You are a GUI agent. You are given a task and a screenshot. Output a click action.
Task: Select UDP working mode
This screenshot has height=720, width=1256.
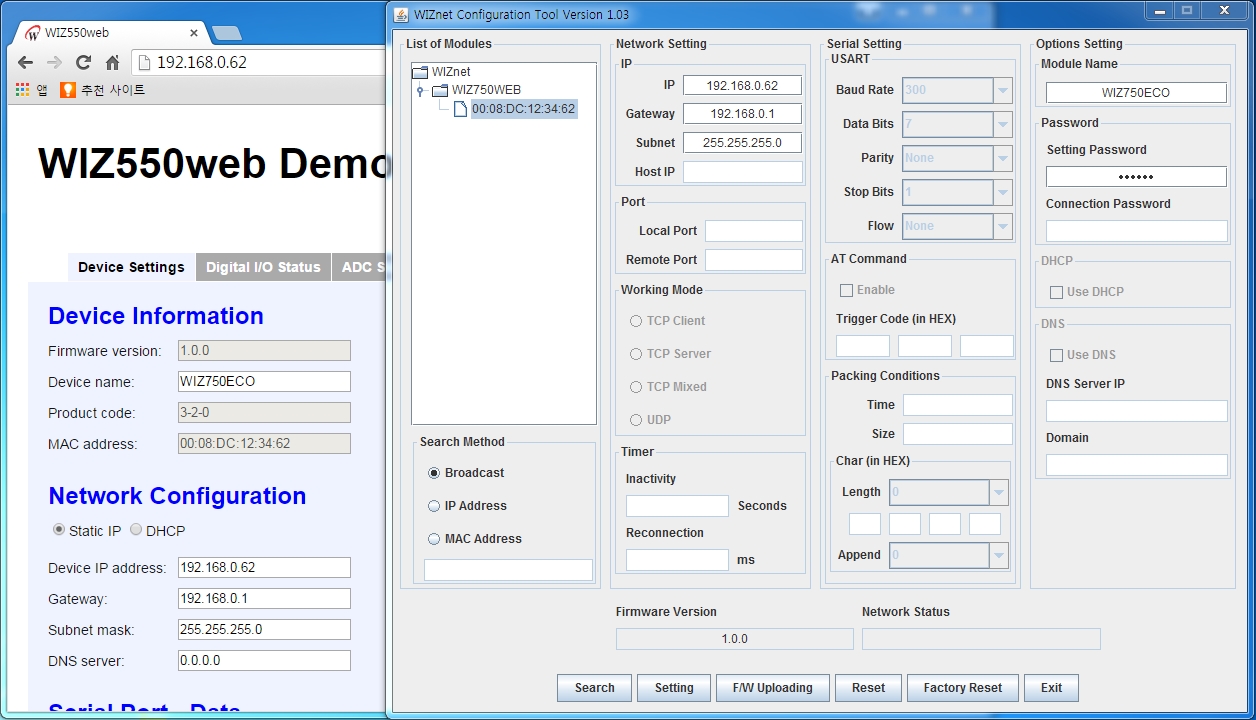click(x=636, y=420)
